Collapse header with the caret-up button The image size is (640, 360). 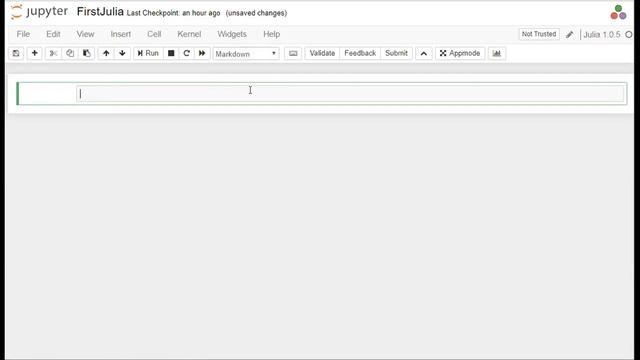point(424,53)
